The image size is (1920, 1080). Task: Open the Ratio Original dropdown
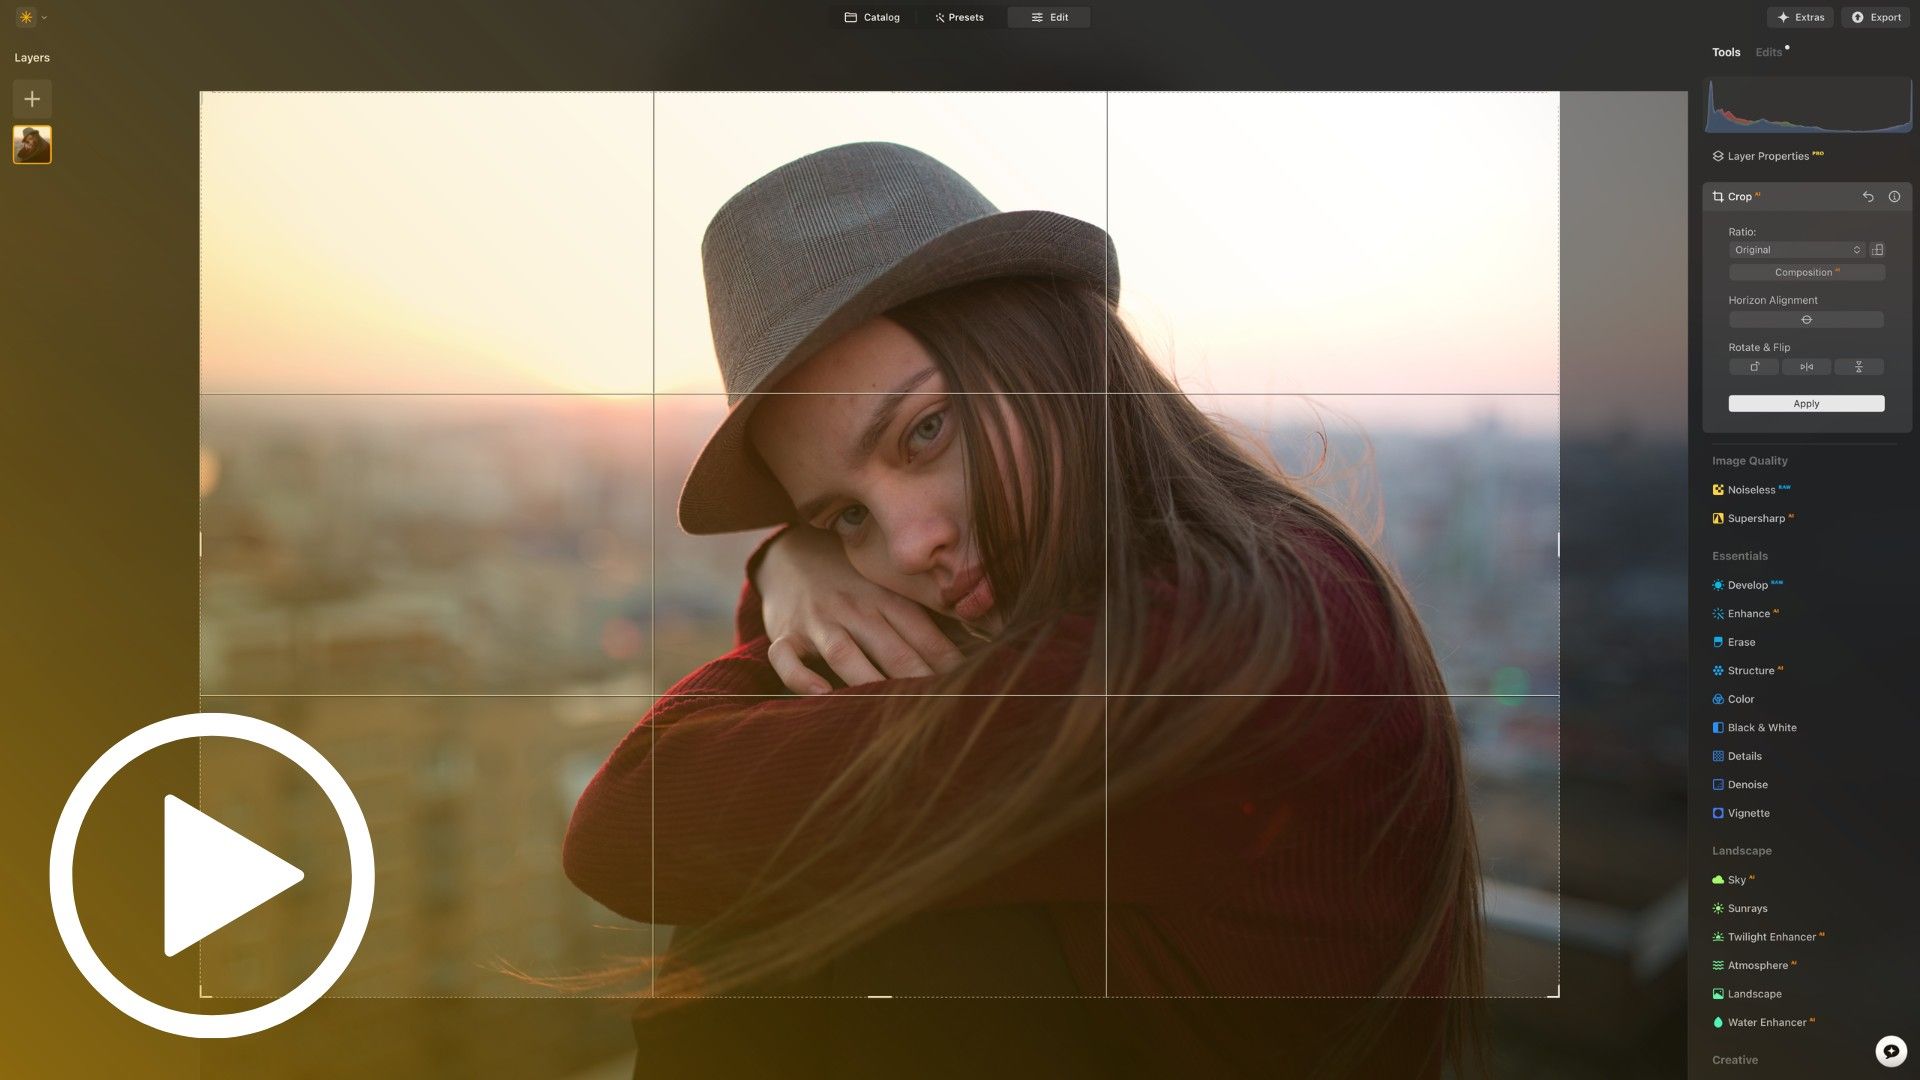tap(1797, 250)
